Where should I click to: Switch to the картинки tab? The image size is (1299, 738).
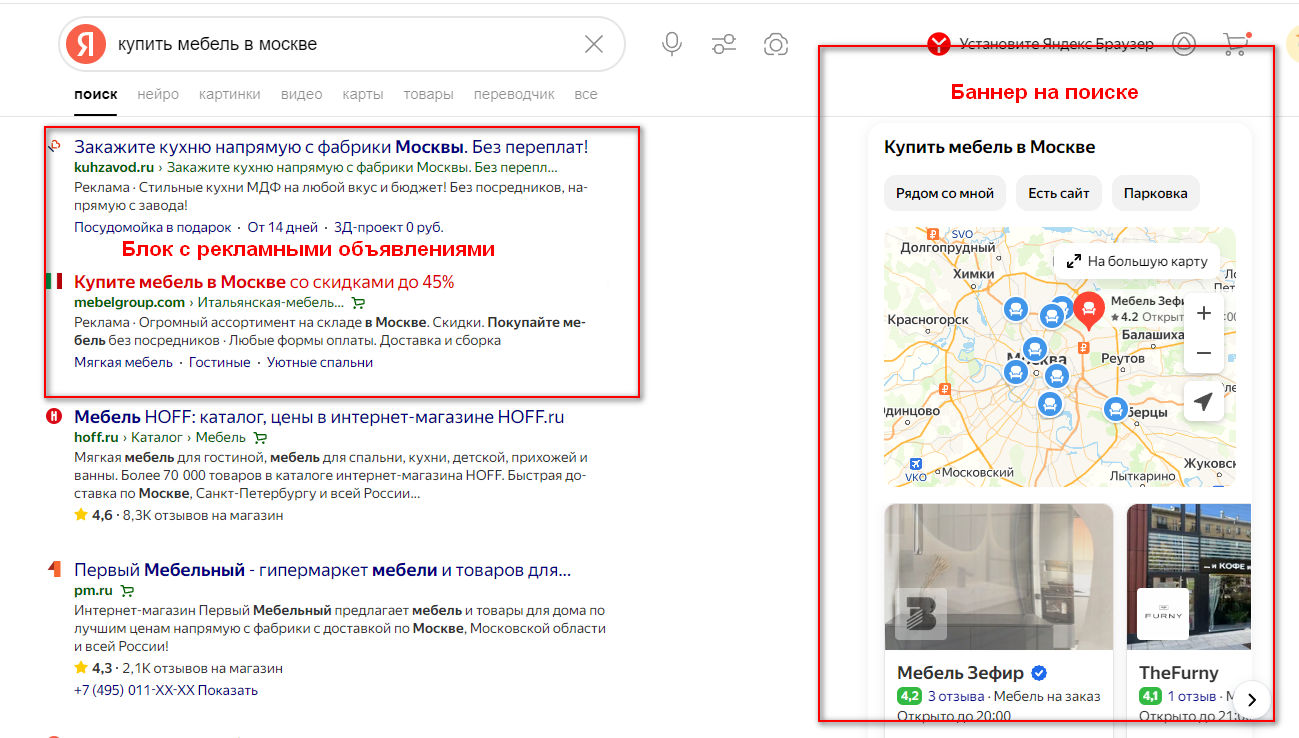(230, 94)
